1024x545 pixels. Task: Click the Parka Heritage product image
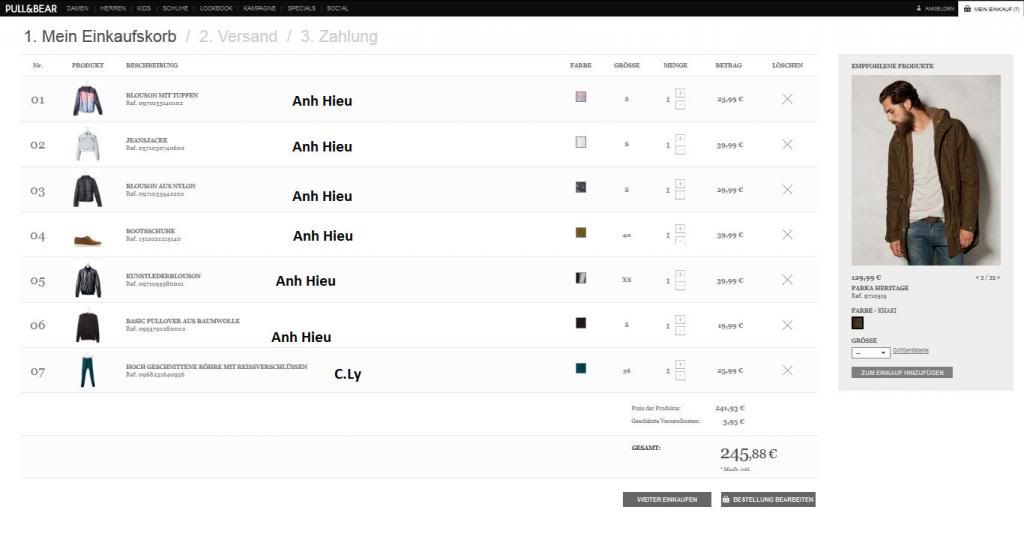tap(925, 170)
